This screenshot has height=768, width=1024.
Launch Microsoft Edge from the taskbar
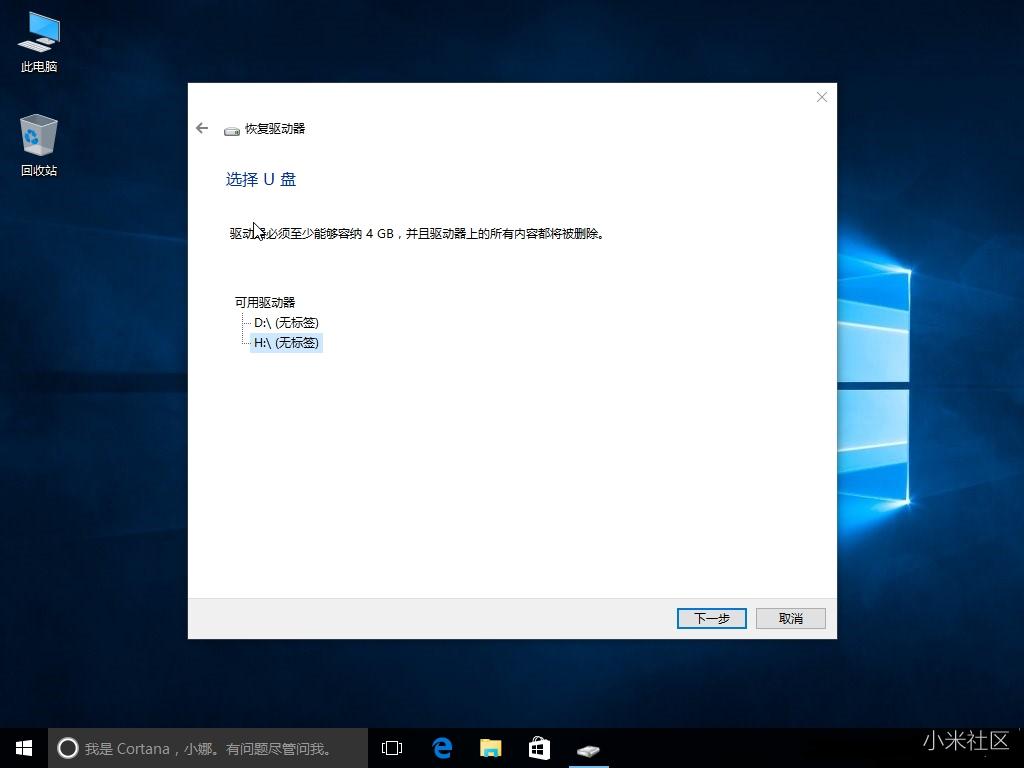tap(441, 748)
